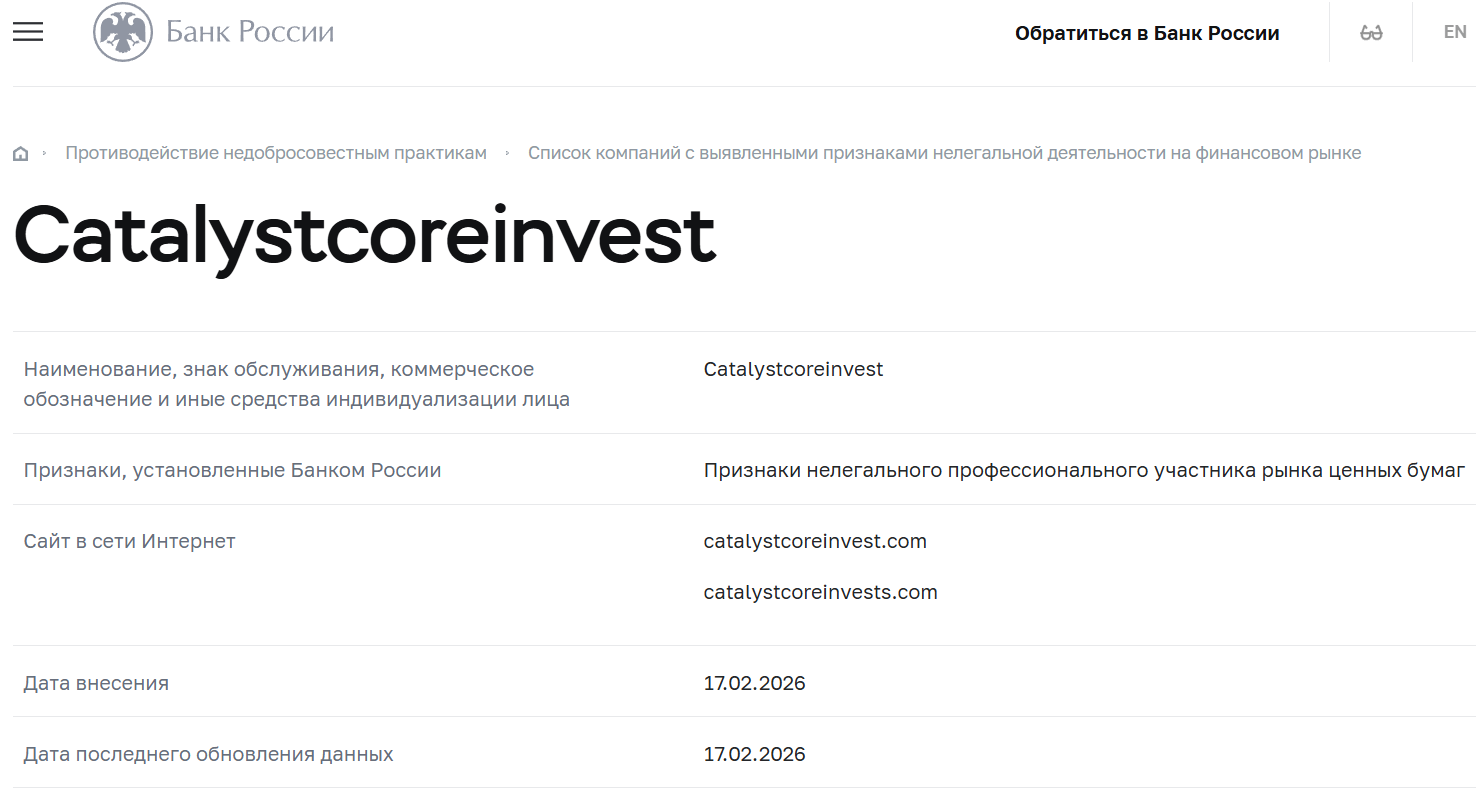Screen dimensions: 1476x788
Task: Open the illegal activity companies list breadcrumb link
Action: point(944,152)
